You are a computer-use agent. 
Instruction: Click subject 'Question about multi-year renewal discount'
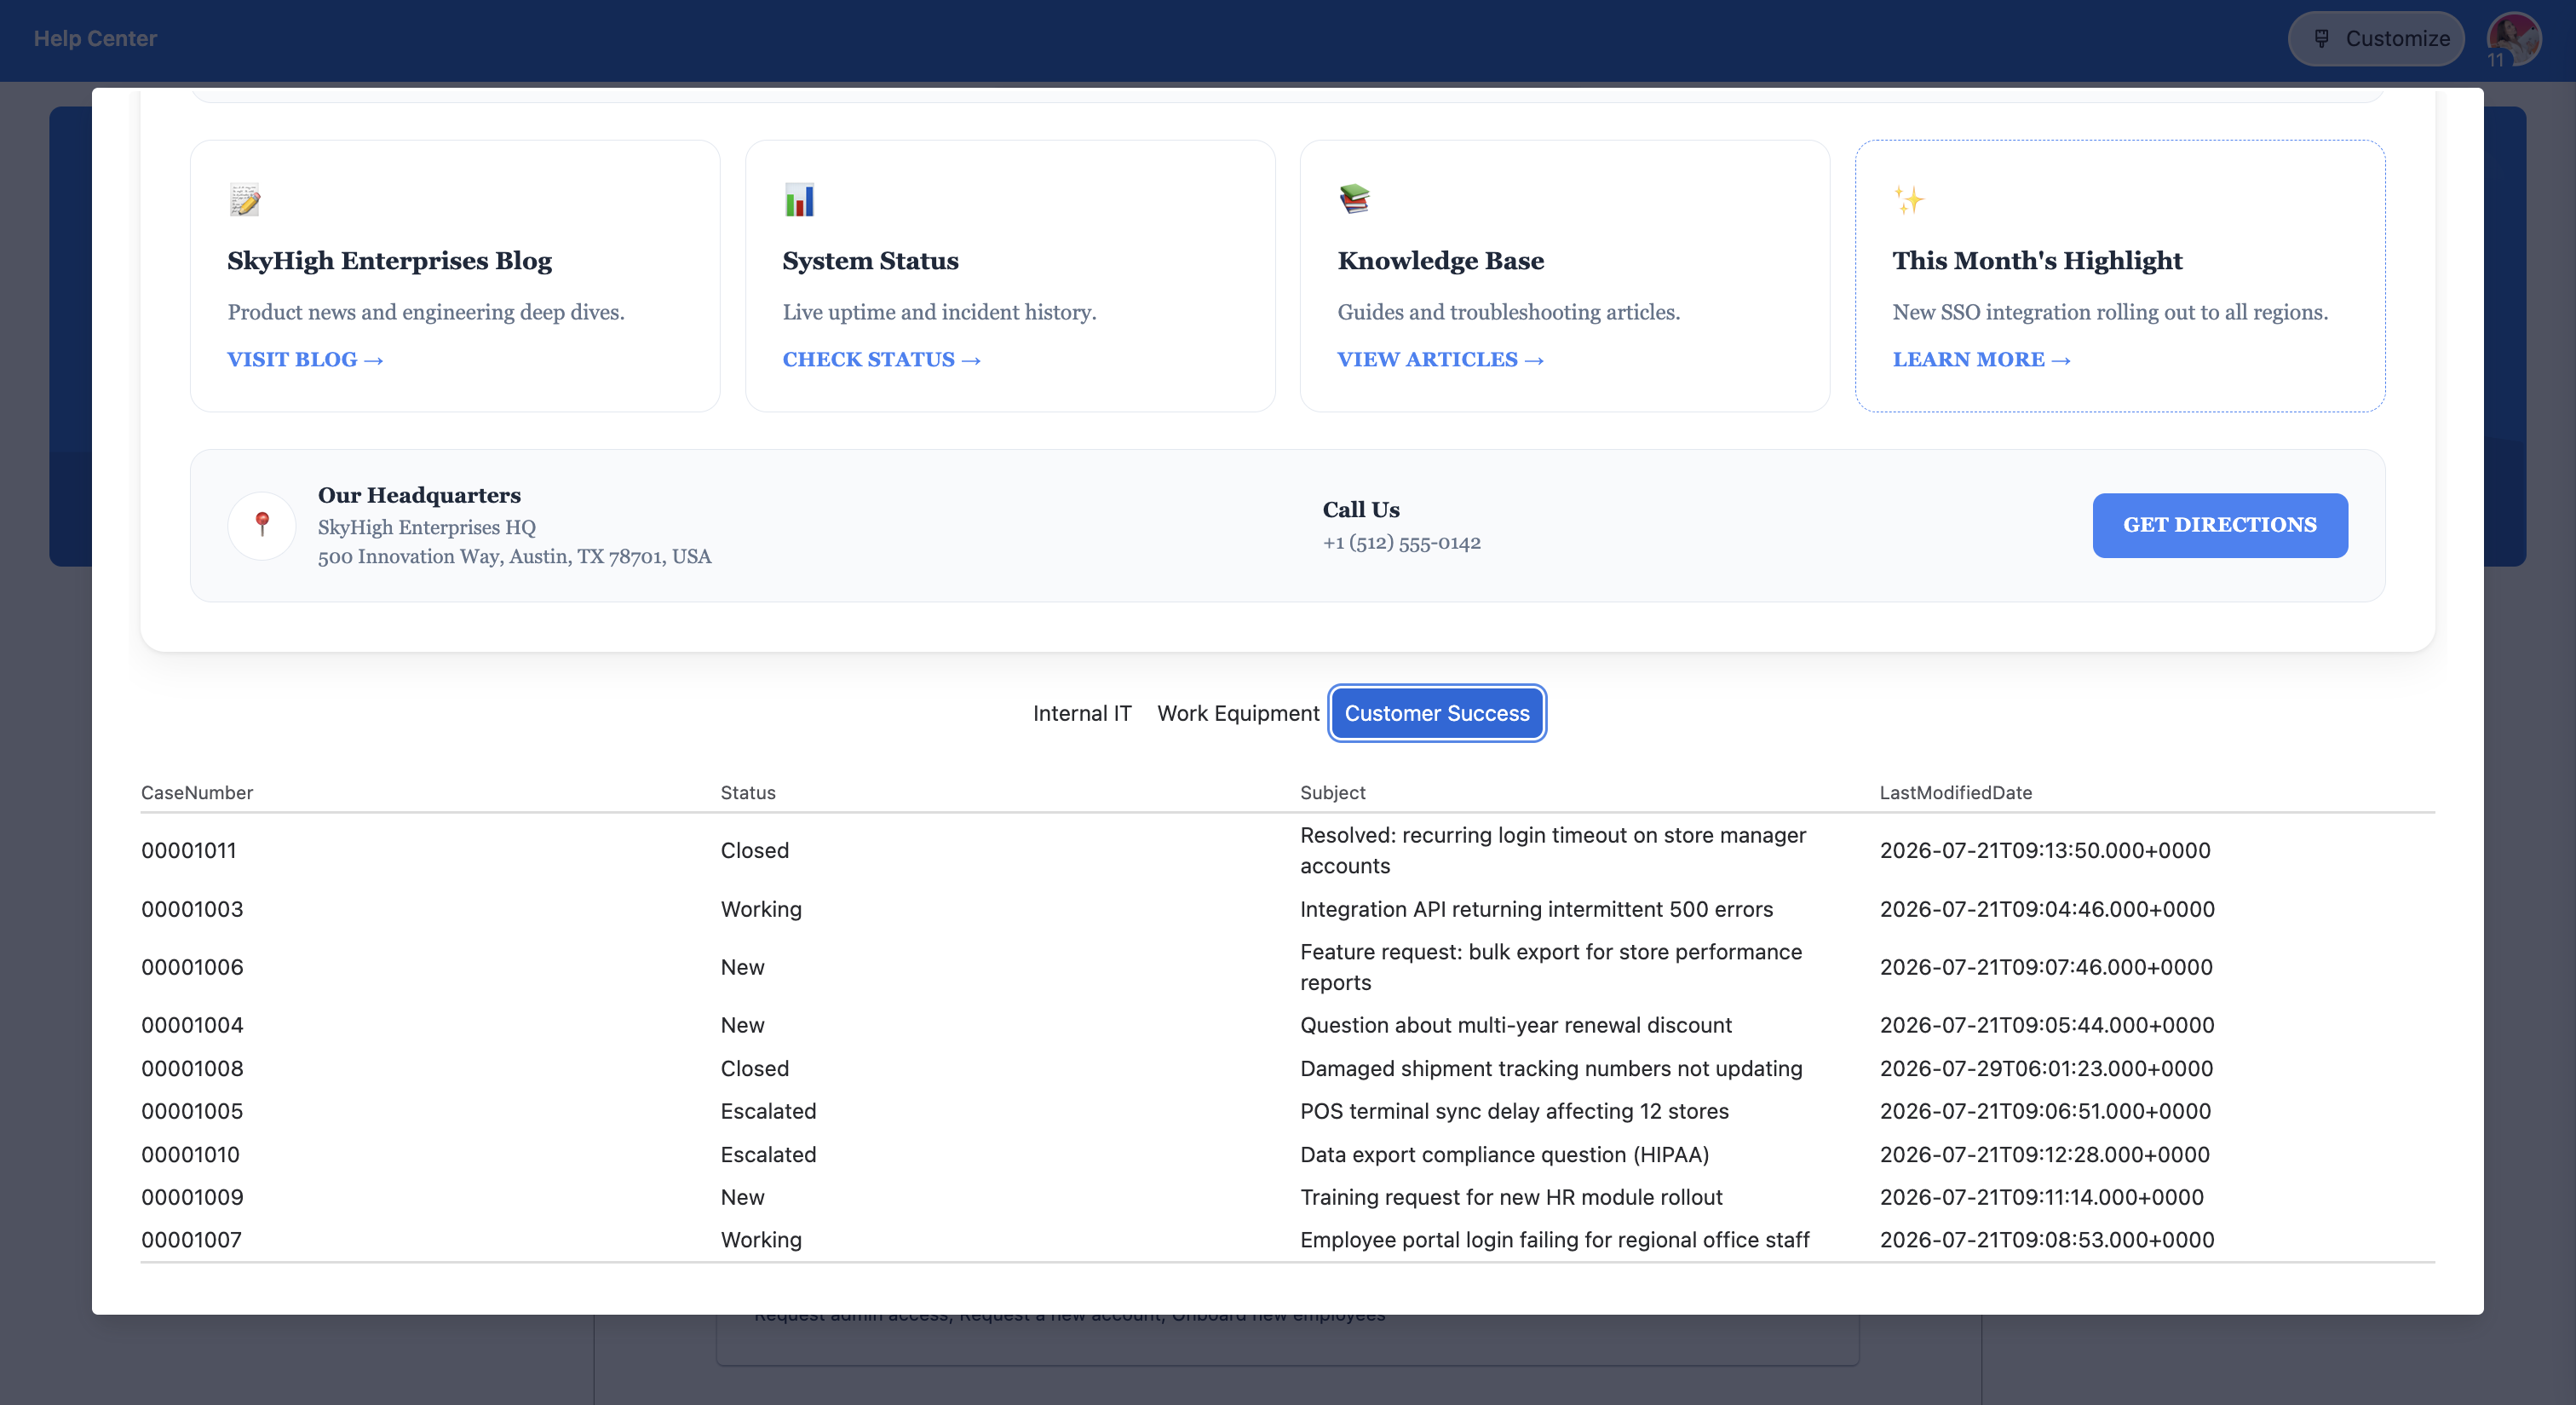pyautogui.click(x=1516, y=1025)
